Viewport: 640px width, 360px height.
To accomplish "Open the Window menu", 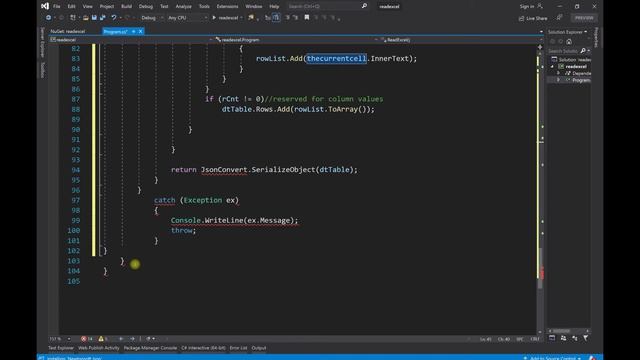I will coord(253,7).
